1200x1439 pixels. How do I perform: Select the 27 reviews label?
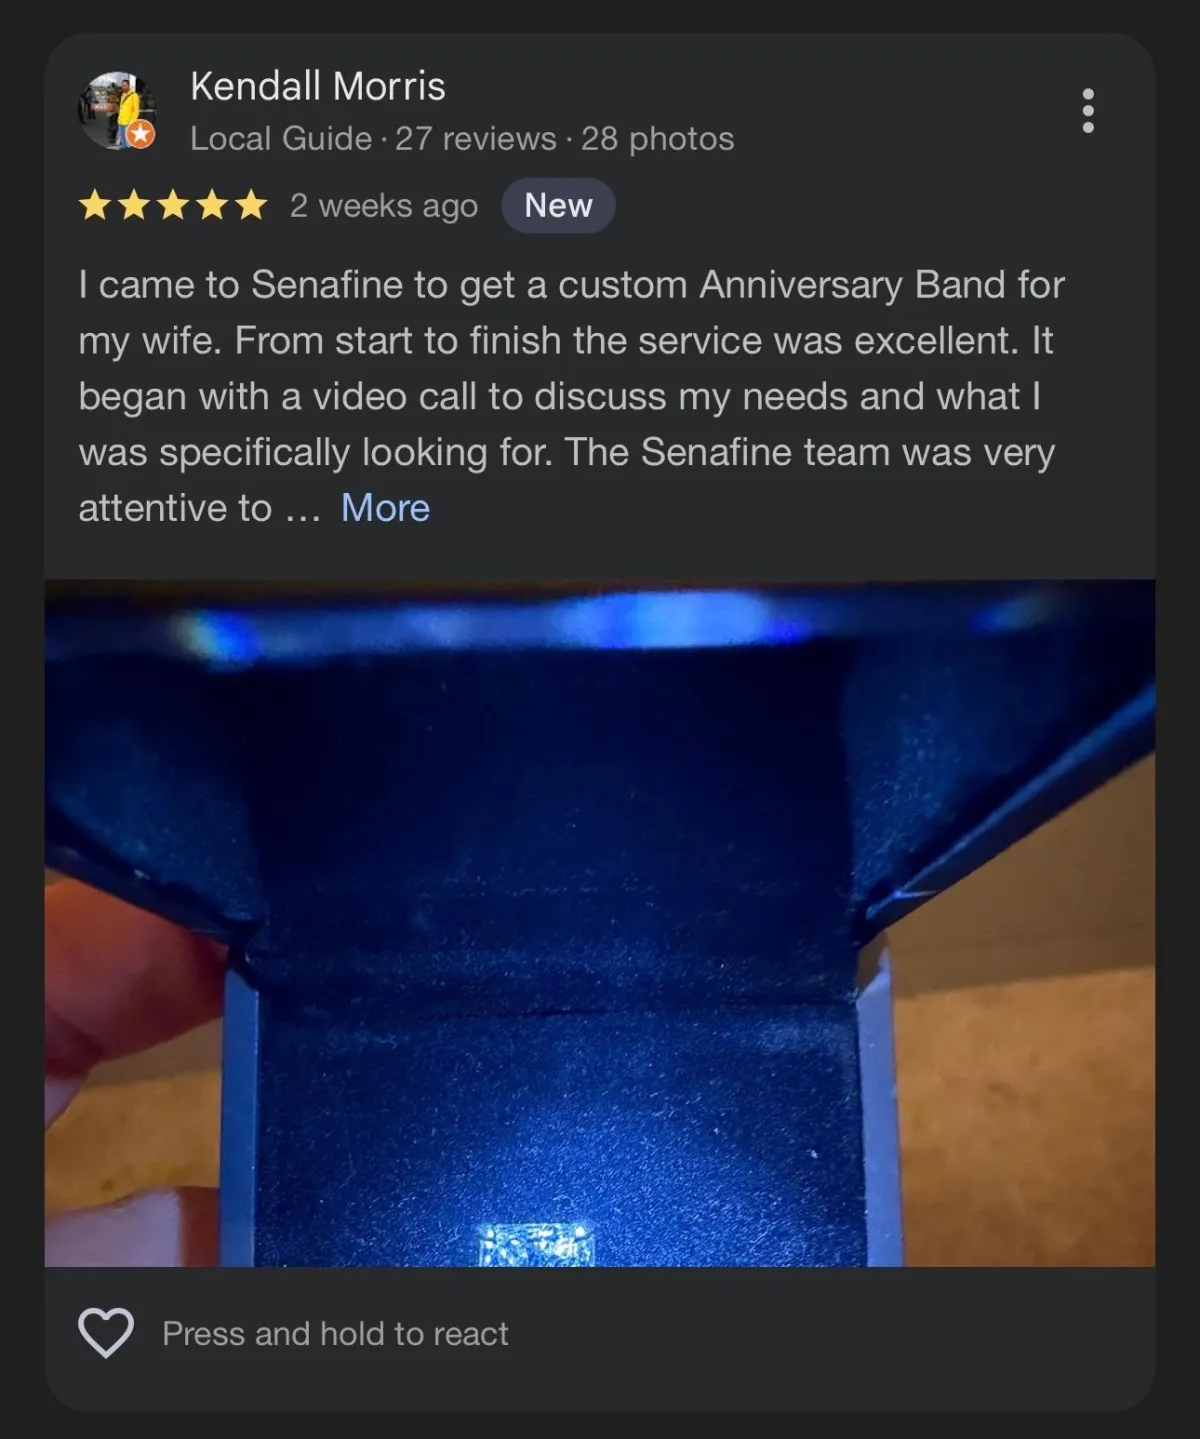pos(476,138)
